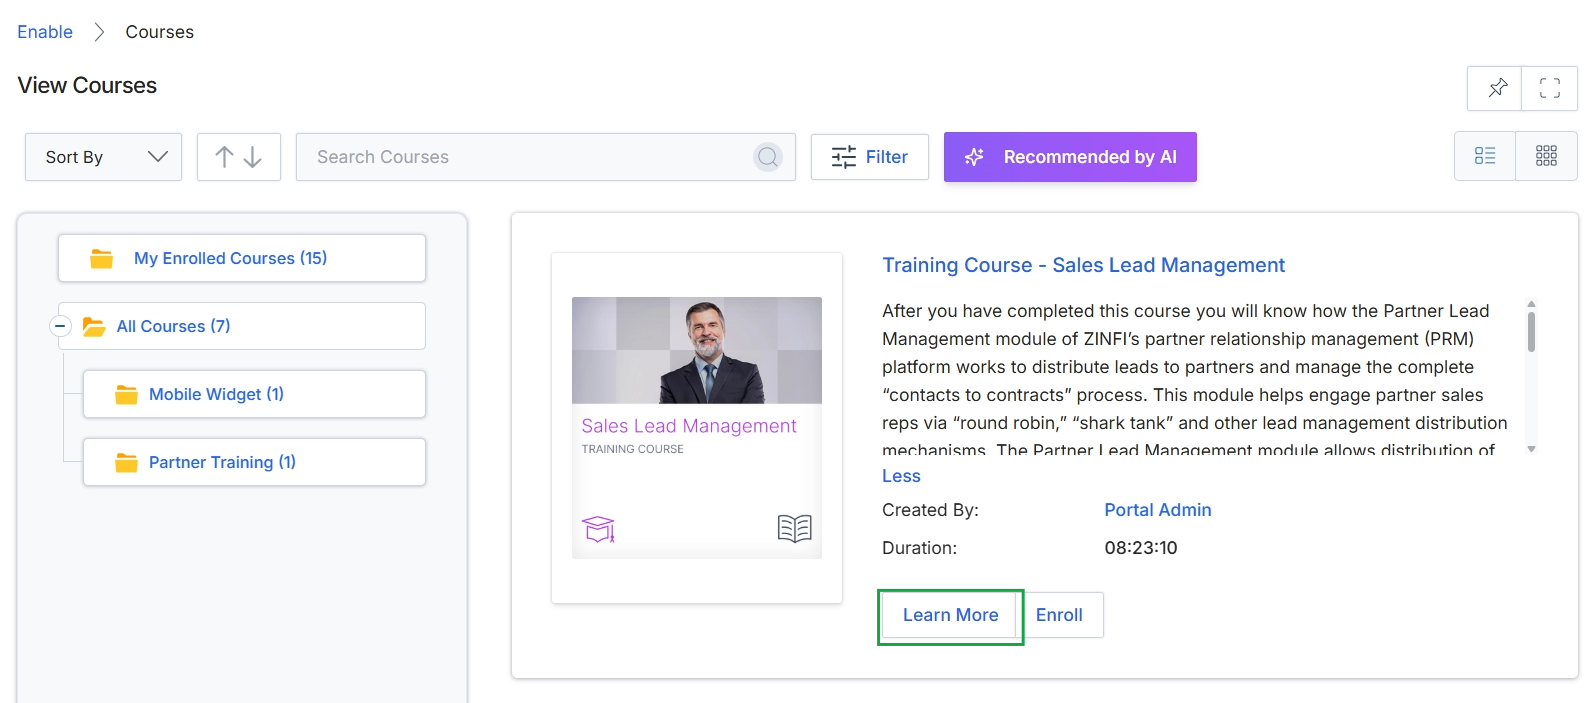Image resolution: width=1594 pixels, height=703 pixels.
Task: Click the description scrollbar thumb
Action: (1531, 332)
